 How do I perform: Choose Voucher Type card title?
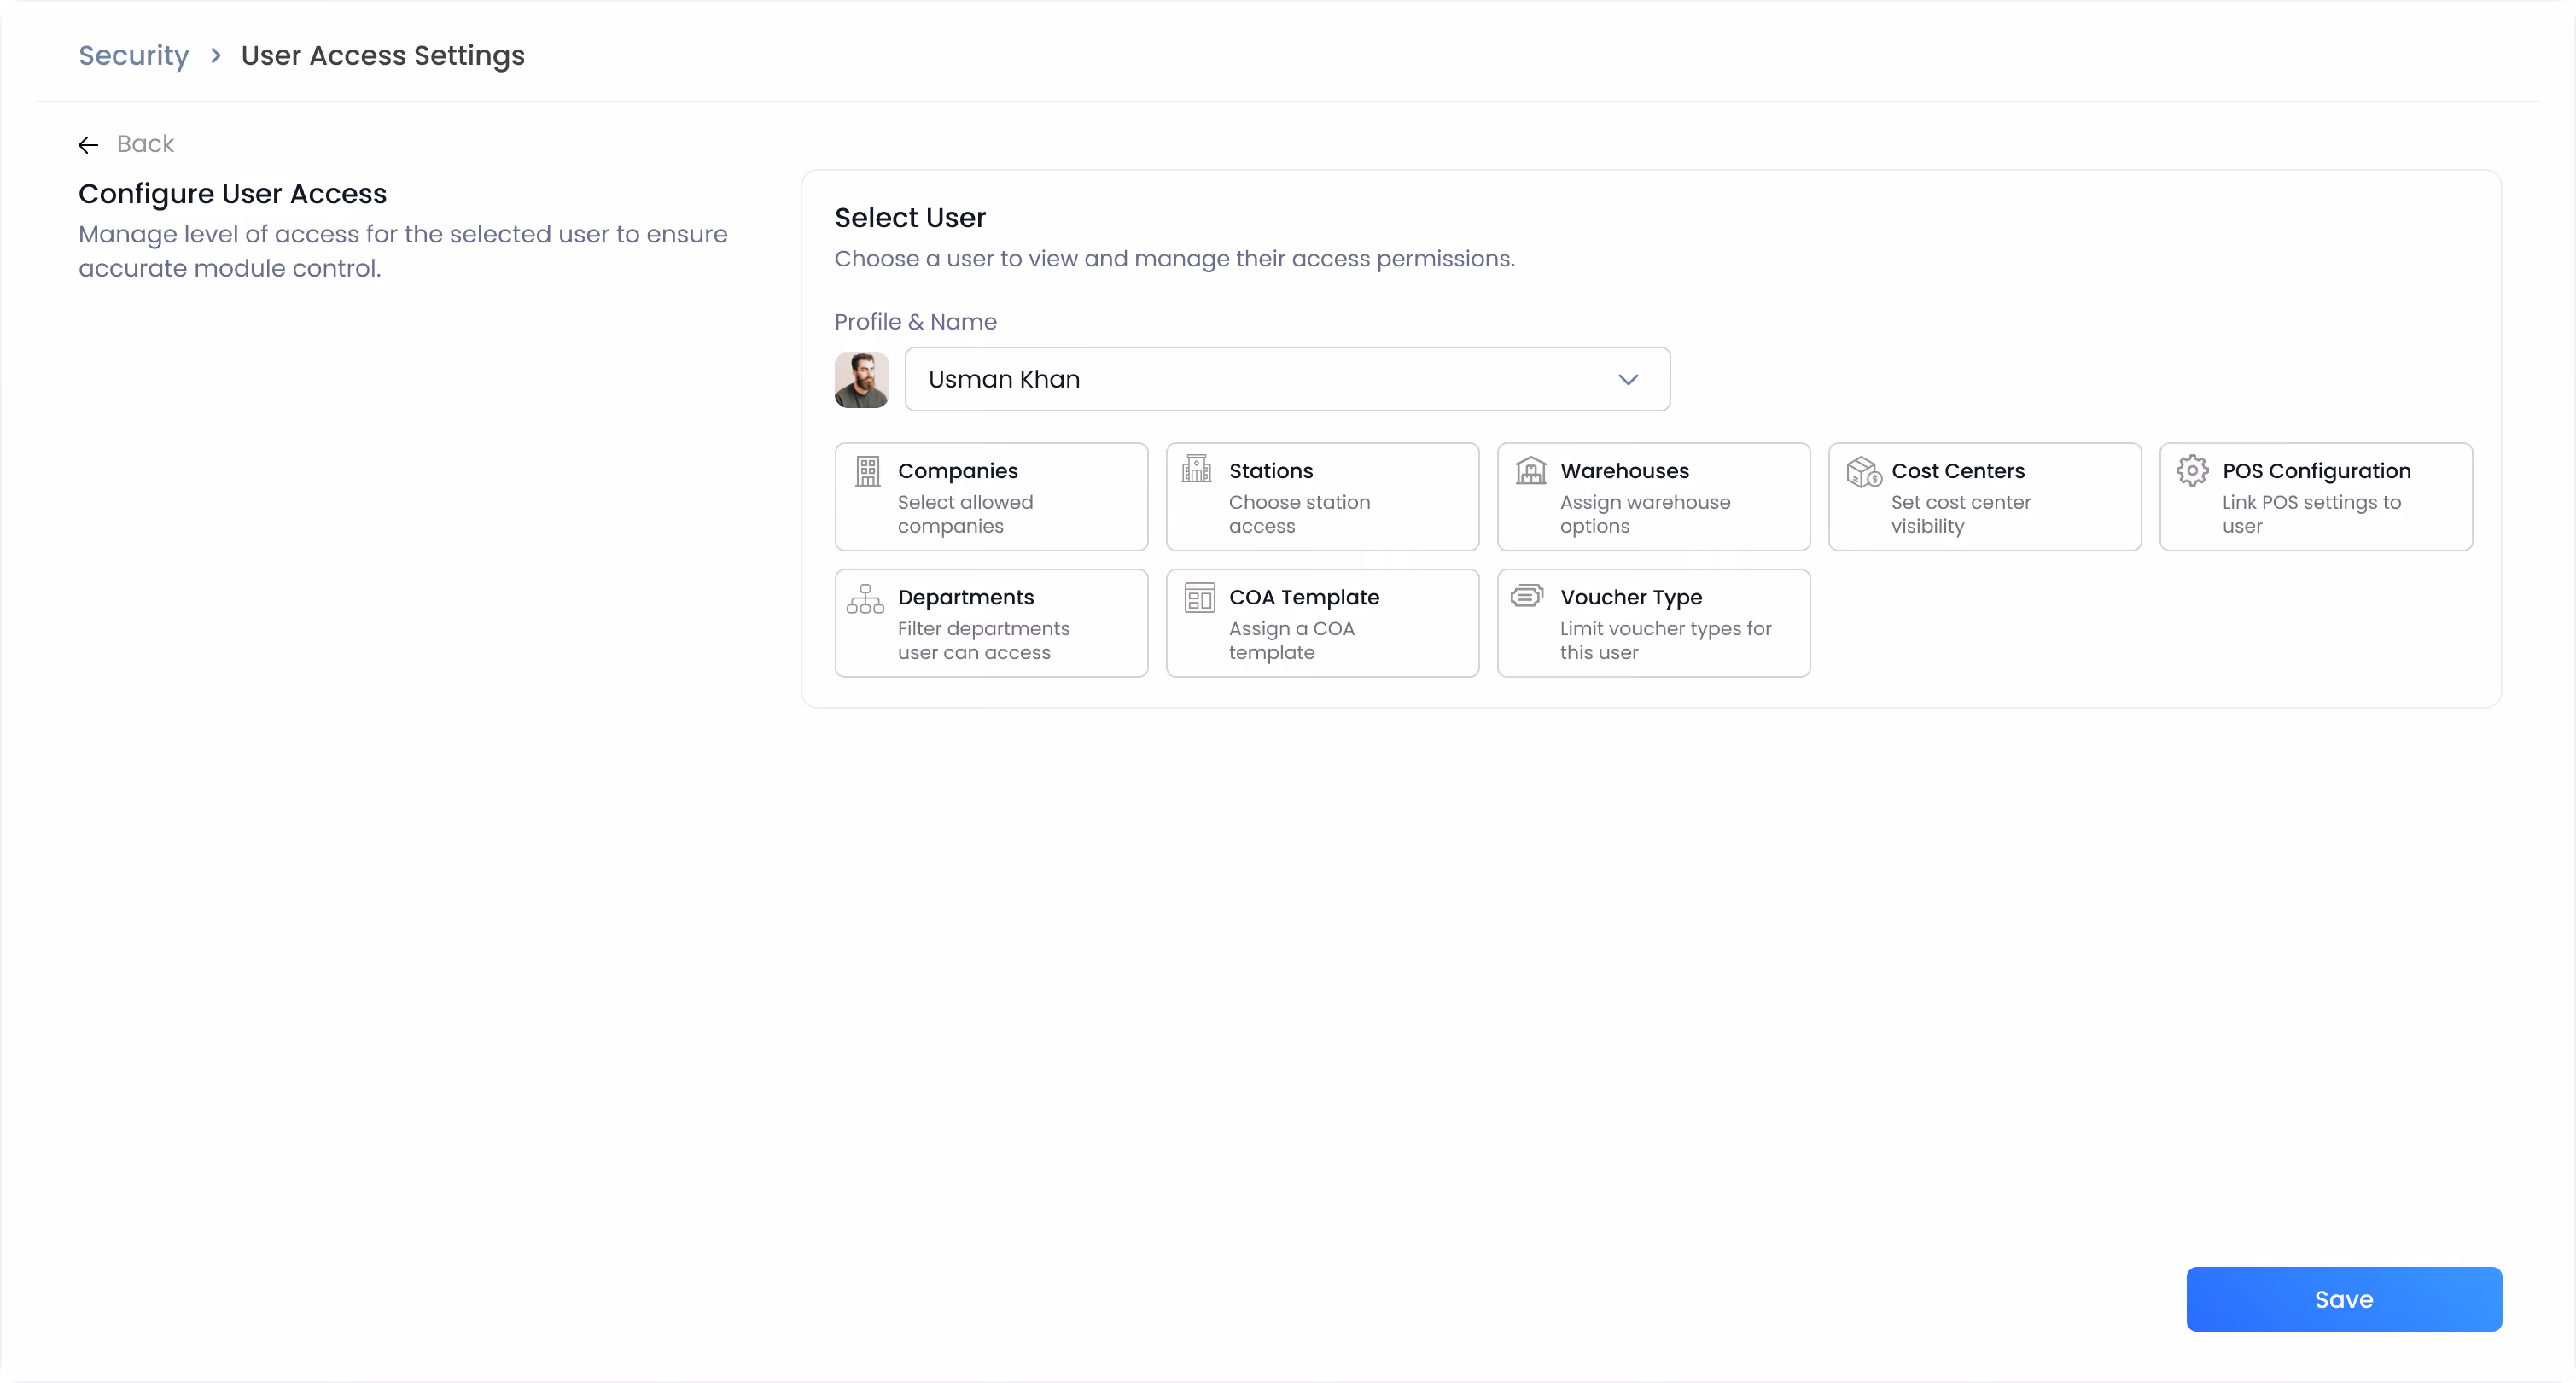coord(1630,597)
